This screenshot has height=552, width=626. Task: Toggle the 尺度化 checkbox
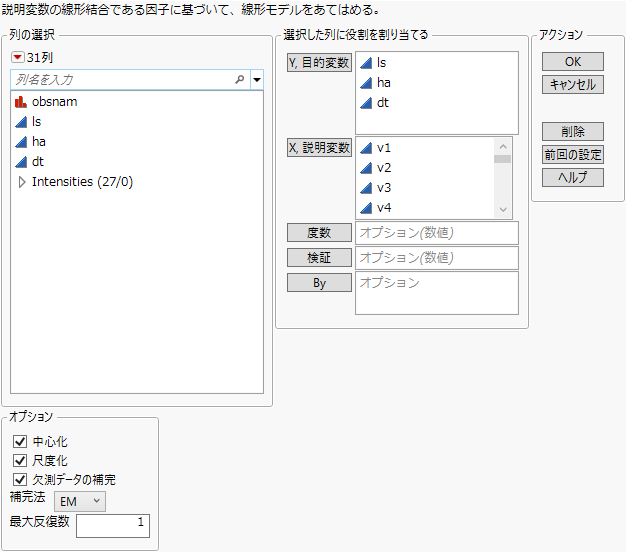20,460
